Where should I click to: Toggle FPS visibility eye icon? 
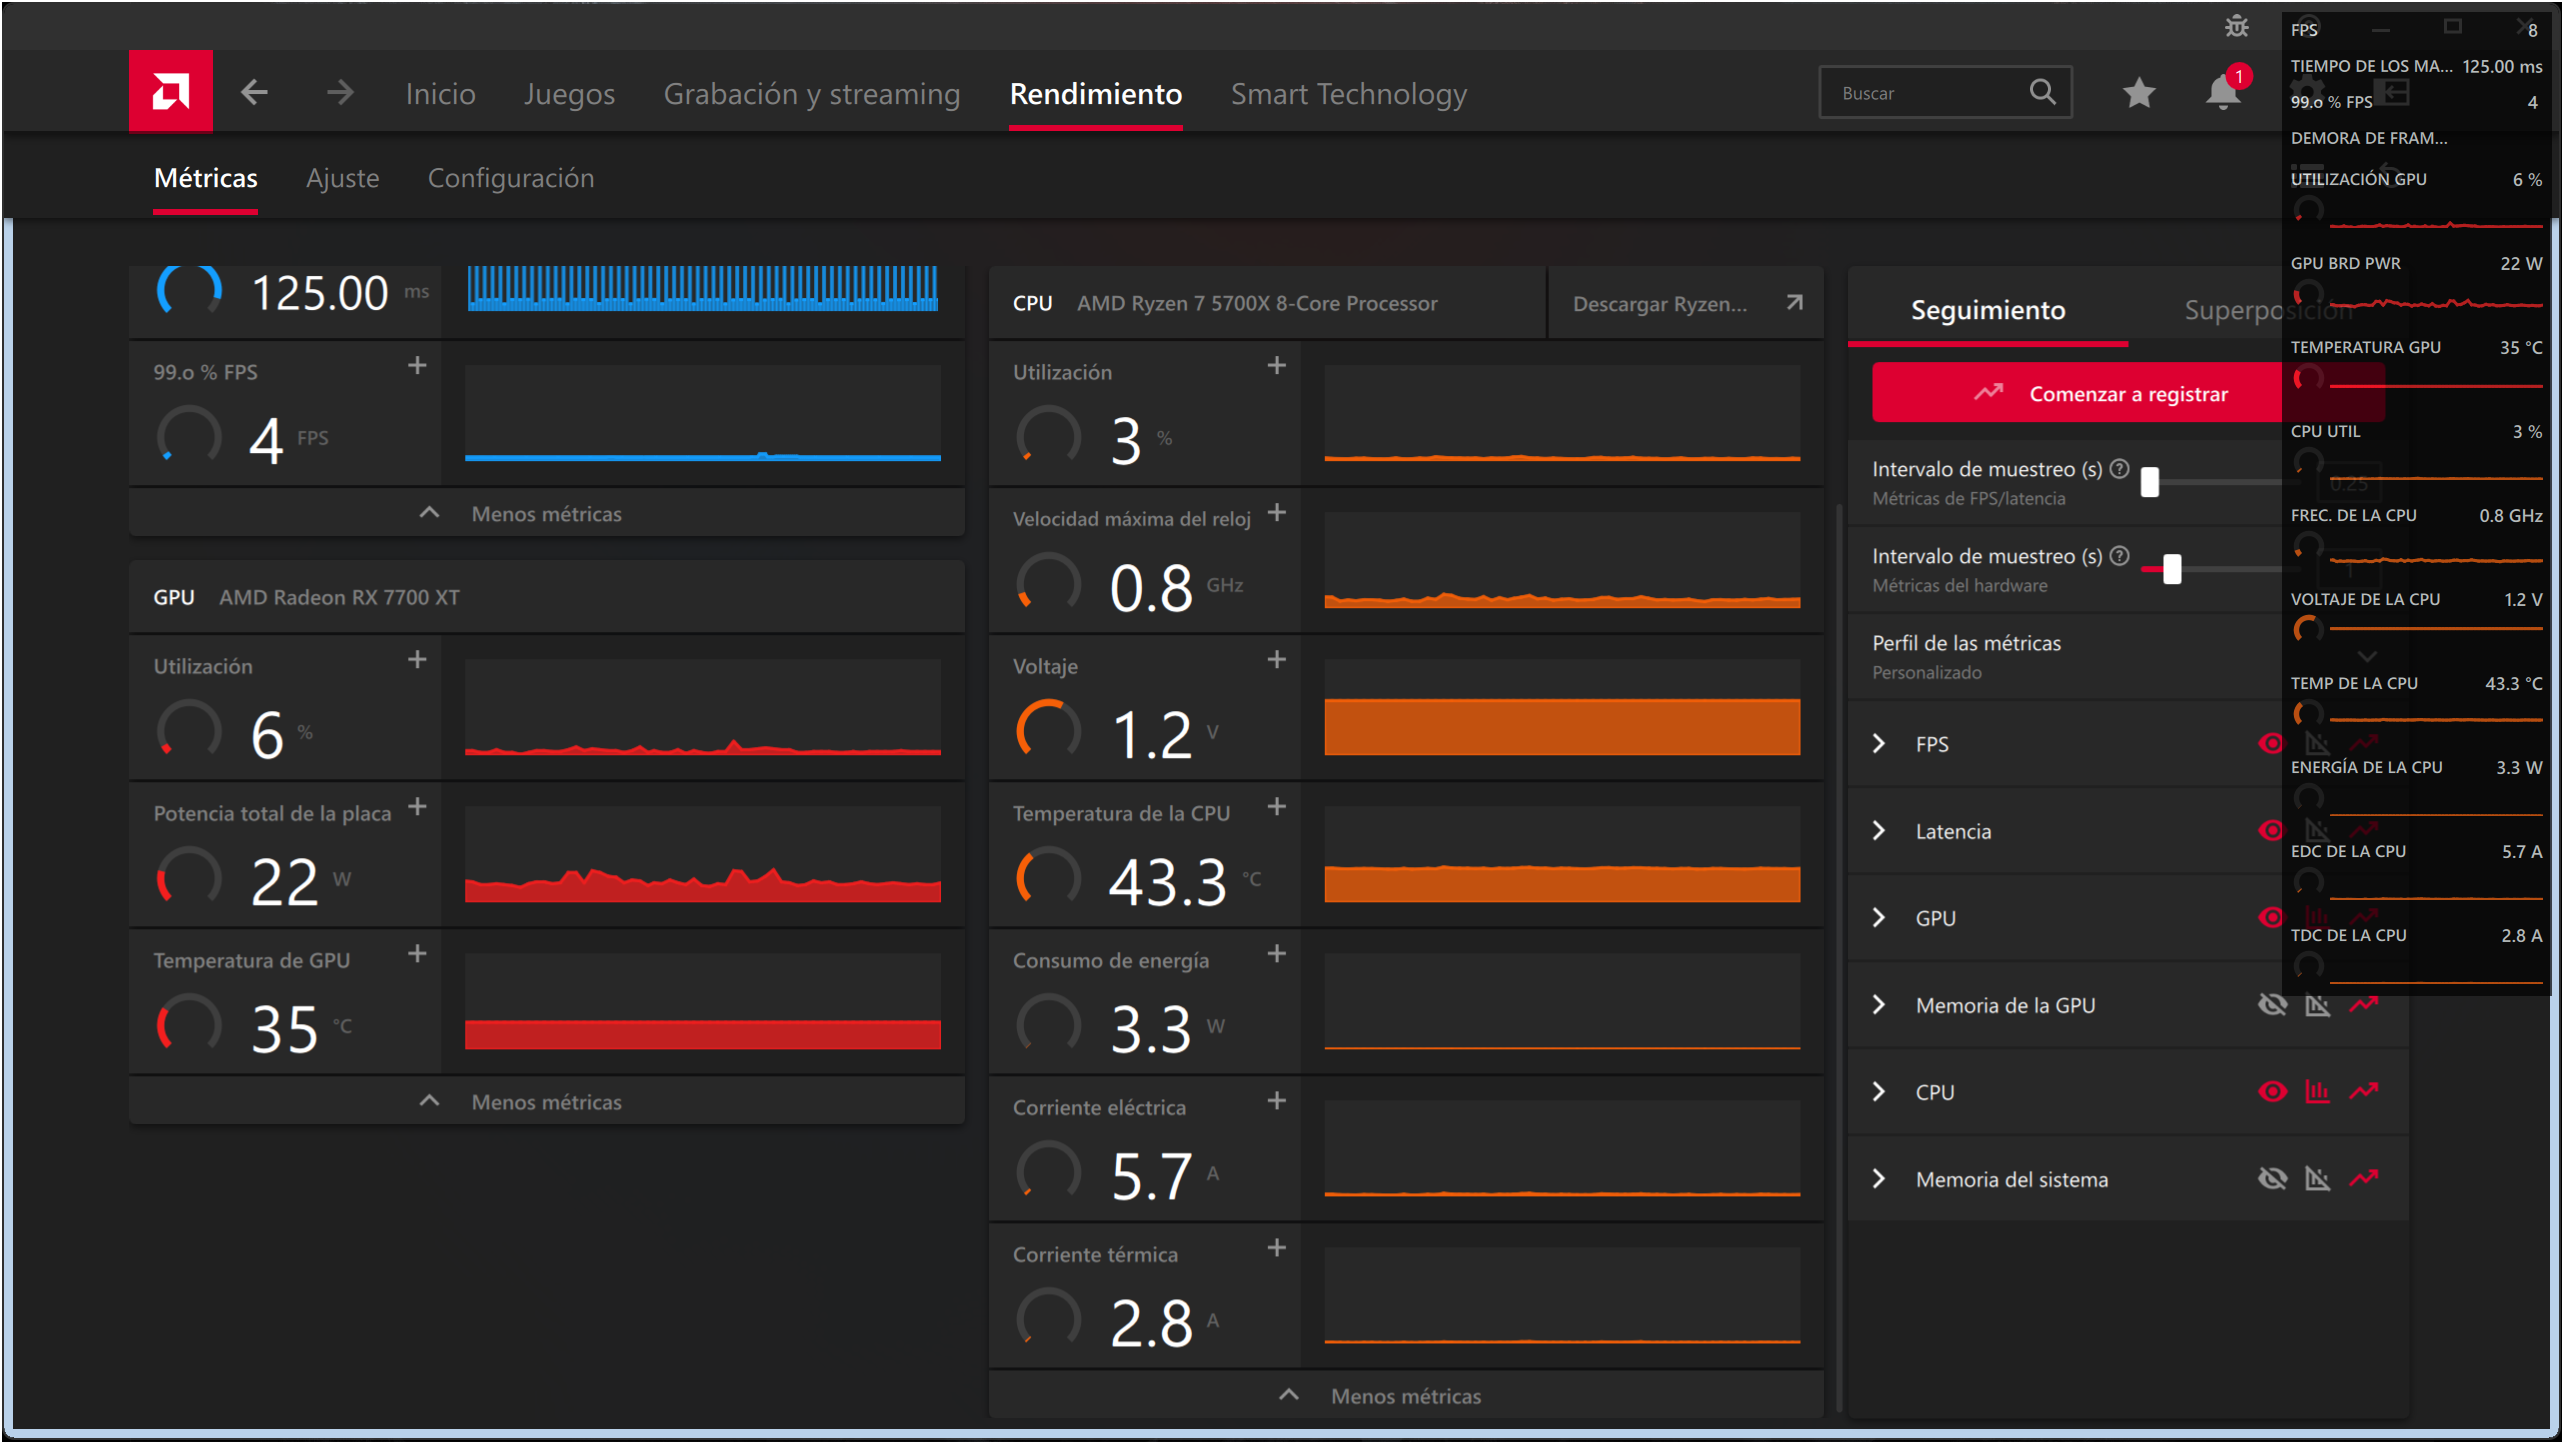click(x=2271, y=744)
